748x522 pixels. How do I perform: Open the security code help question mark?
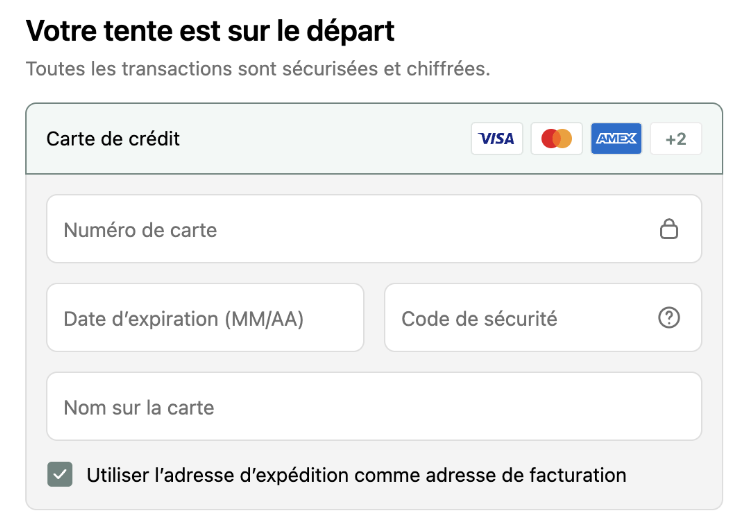click(669, 318)
